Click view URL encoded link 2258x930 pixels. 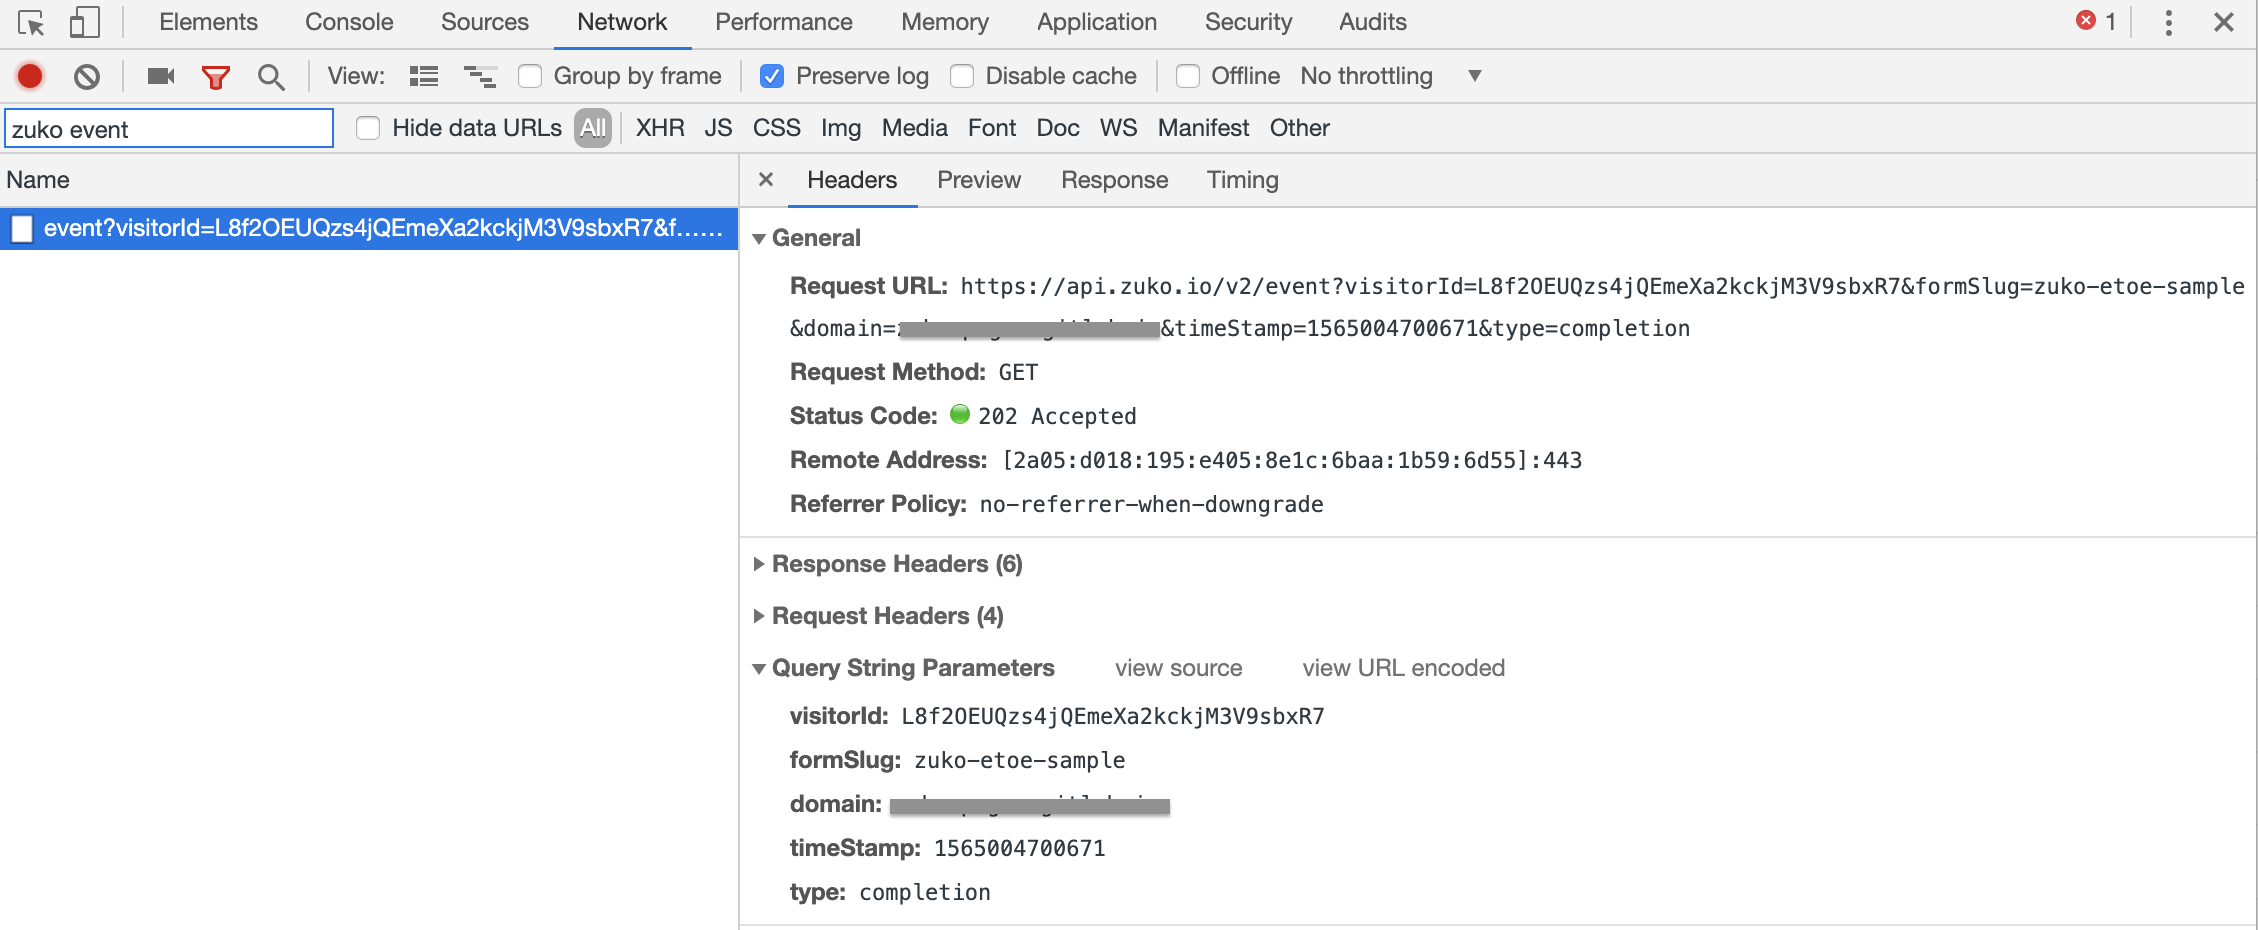tap(1403, 668)
